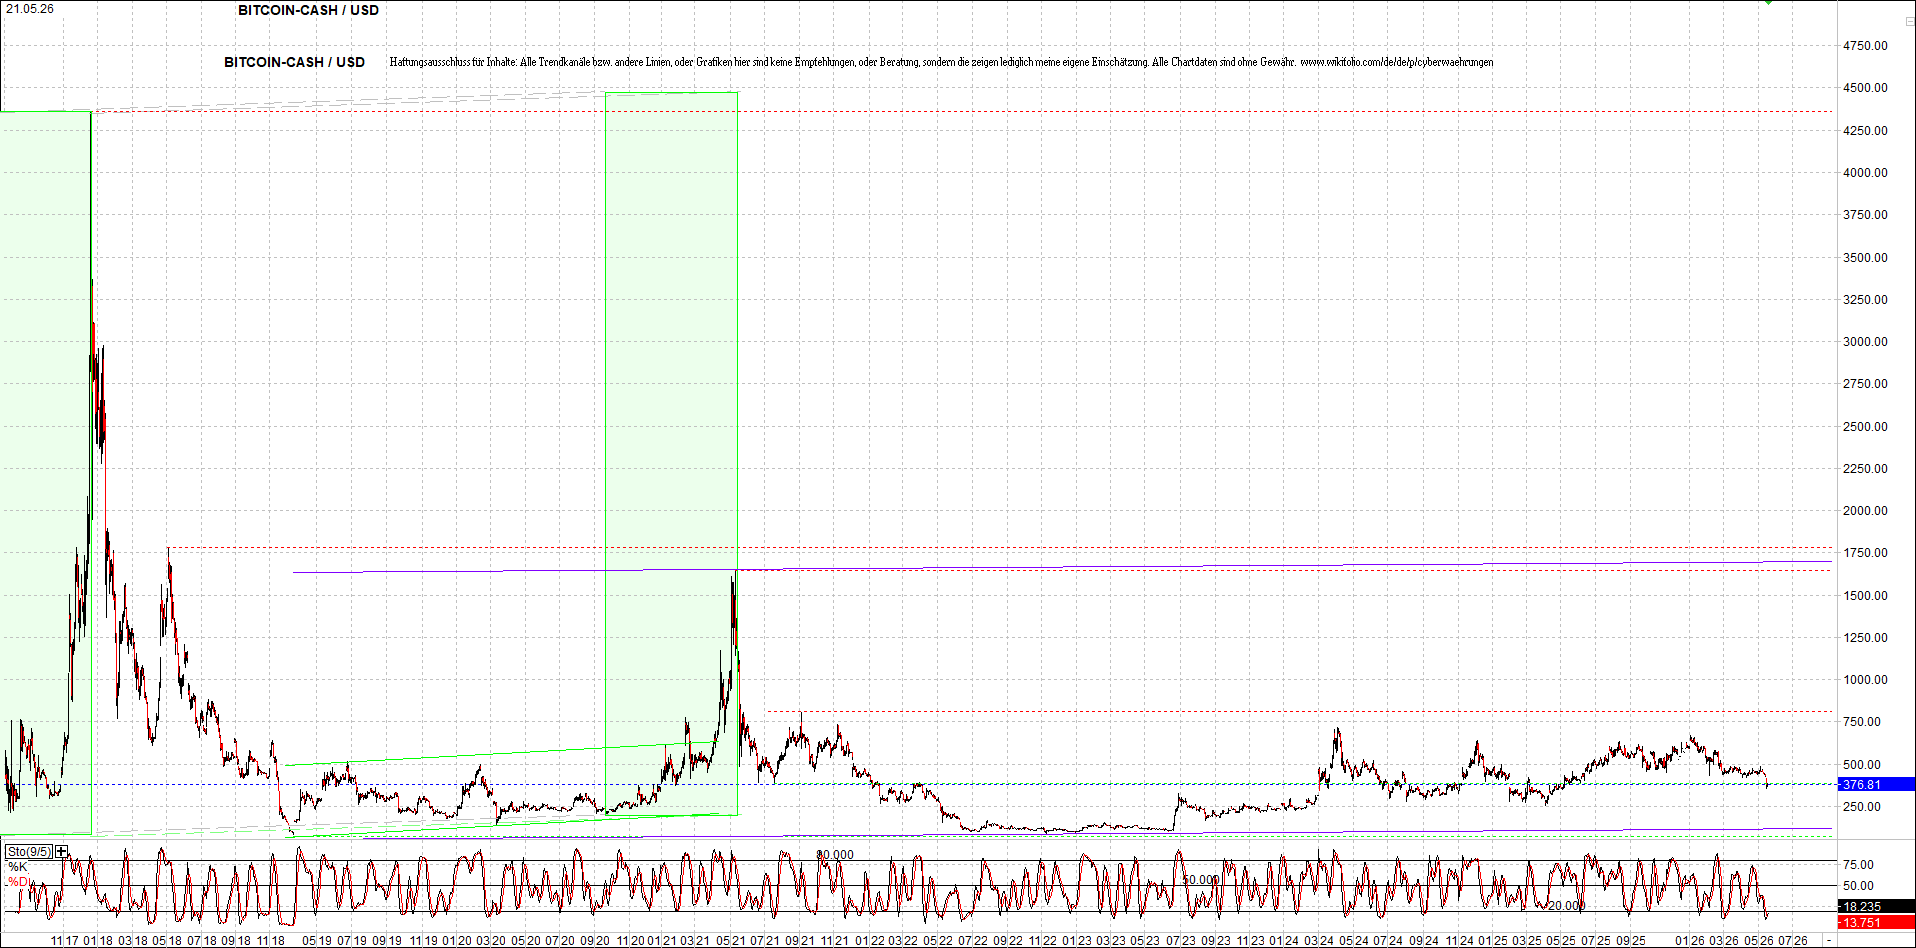Viewport: 1916px width, 948px height.
Task: Click the 2000.00 price axis label
Action: 1865,511
